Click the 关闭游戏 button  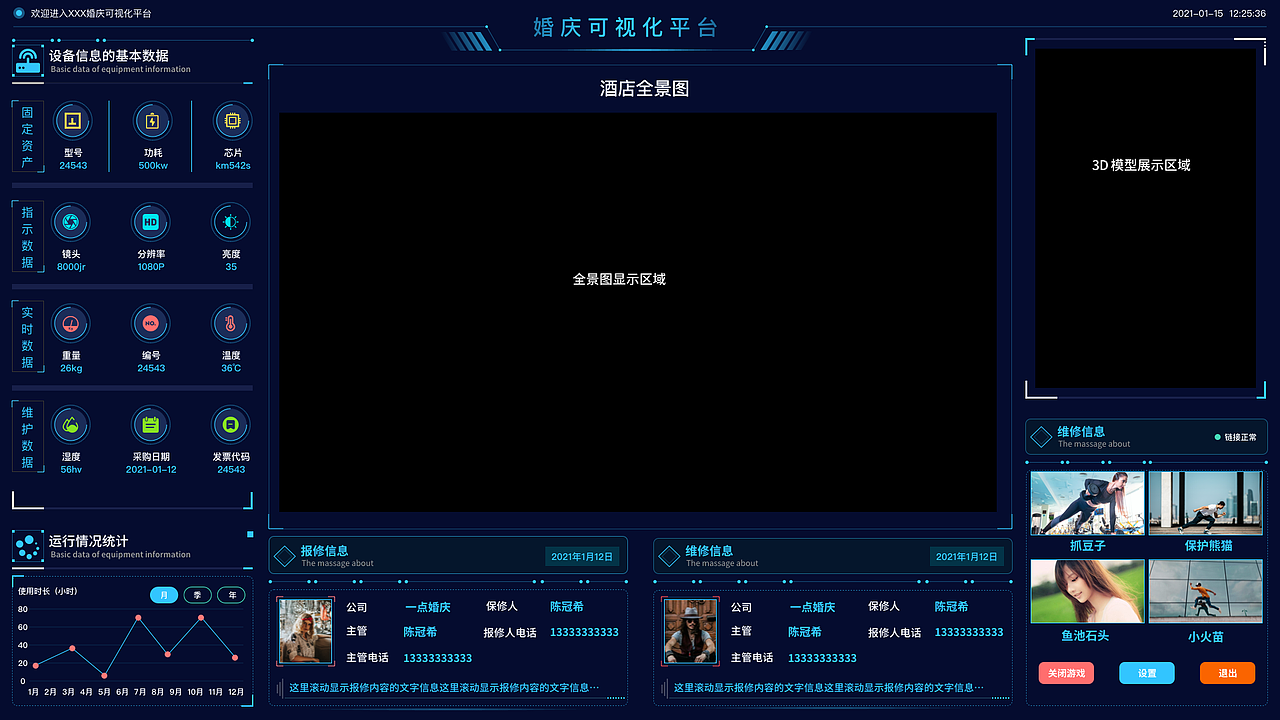(1066, 673)
